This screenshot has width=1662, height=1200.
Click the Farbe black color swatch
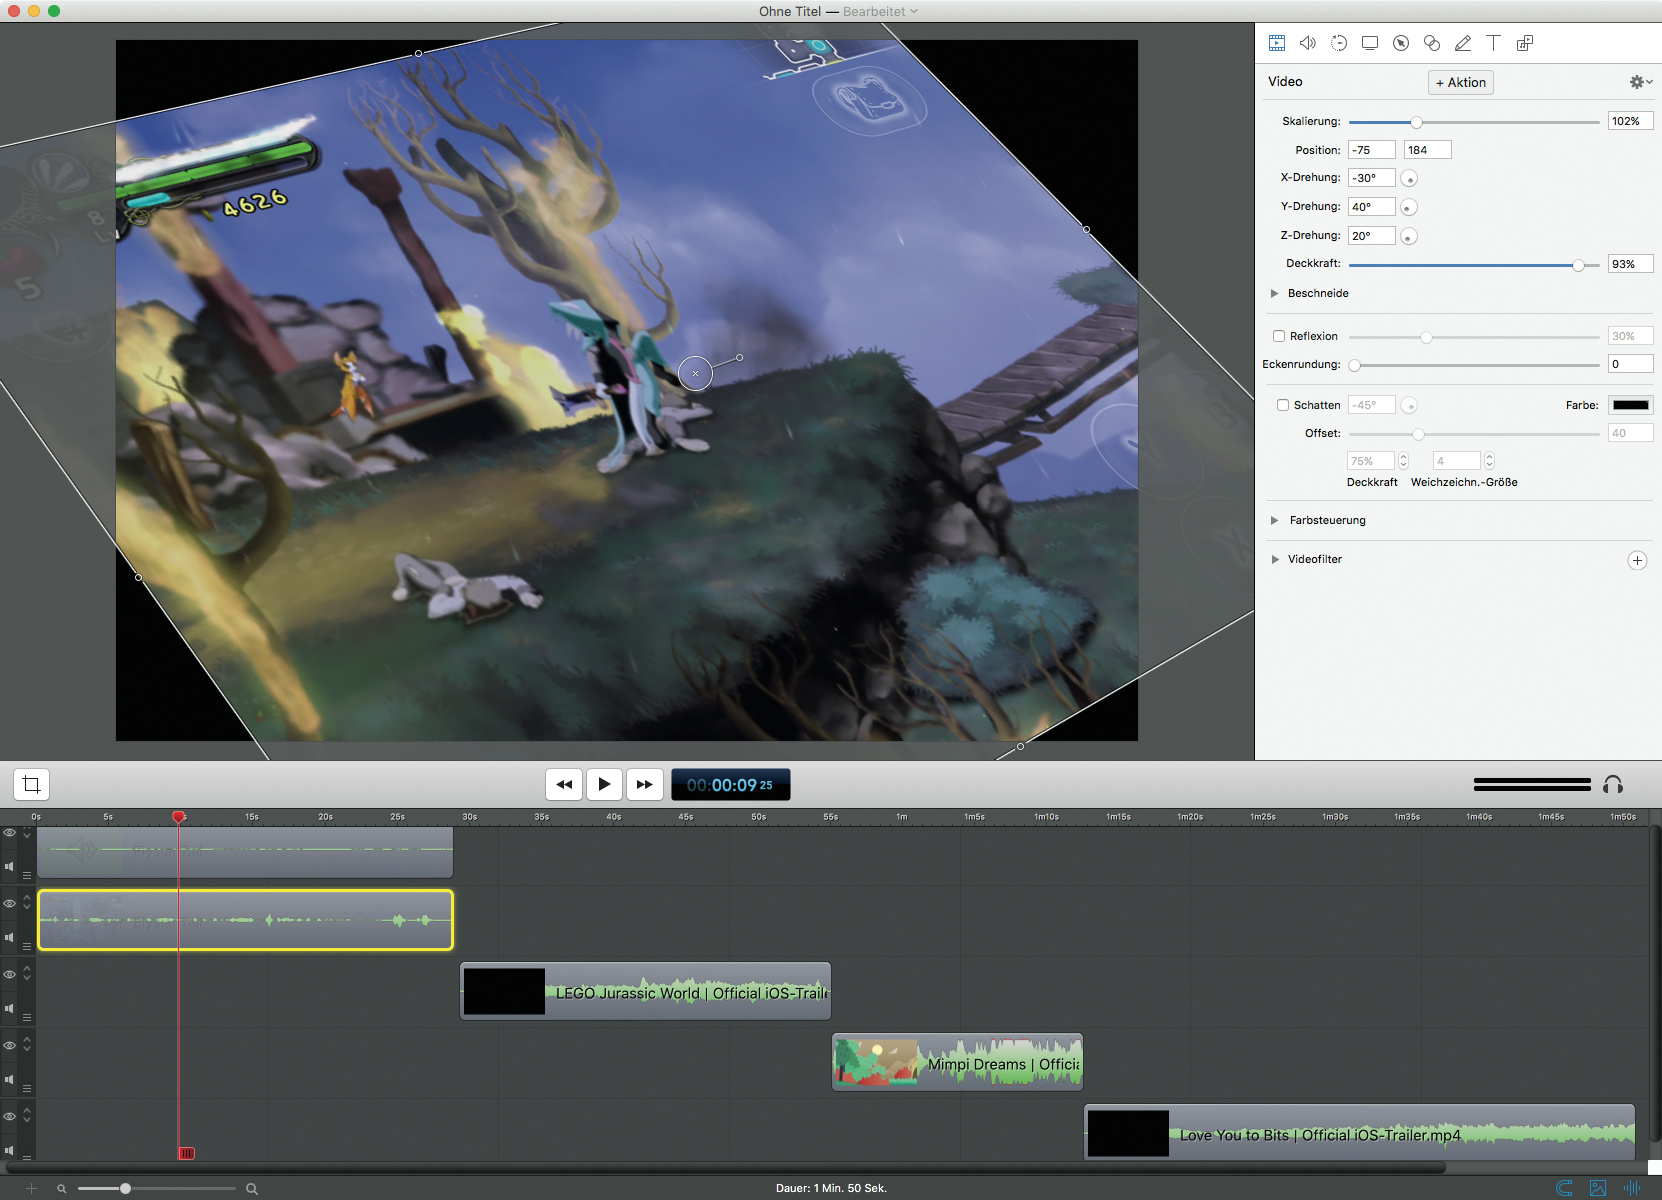(1630, 405)
